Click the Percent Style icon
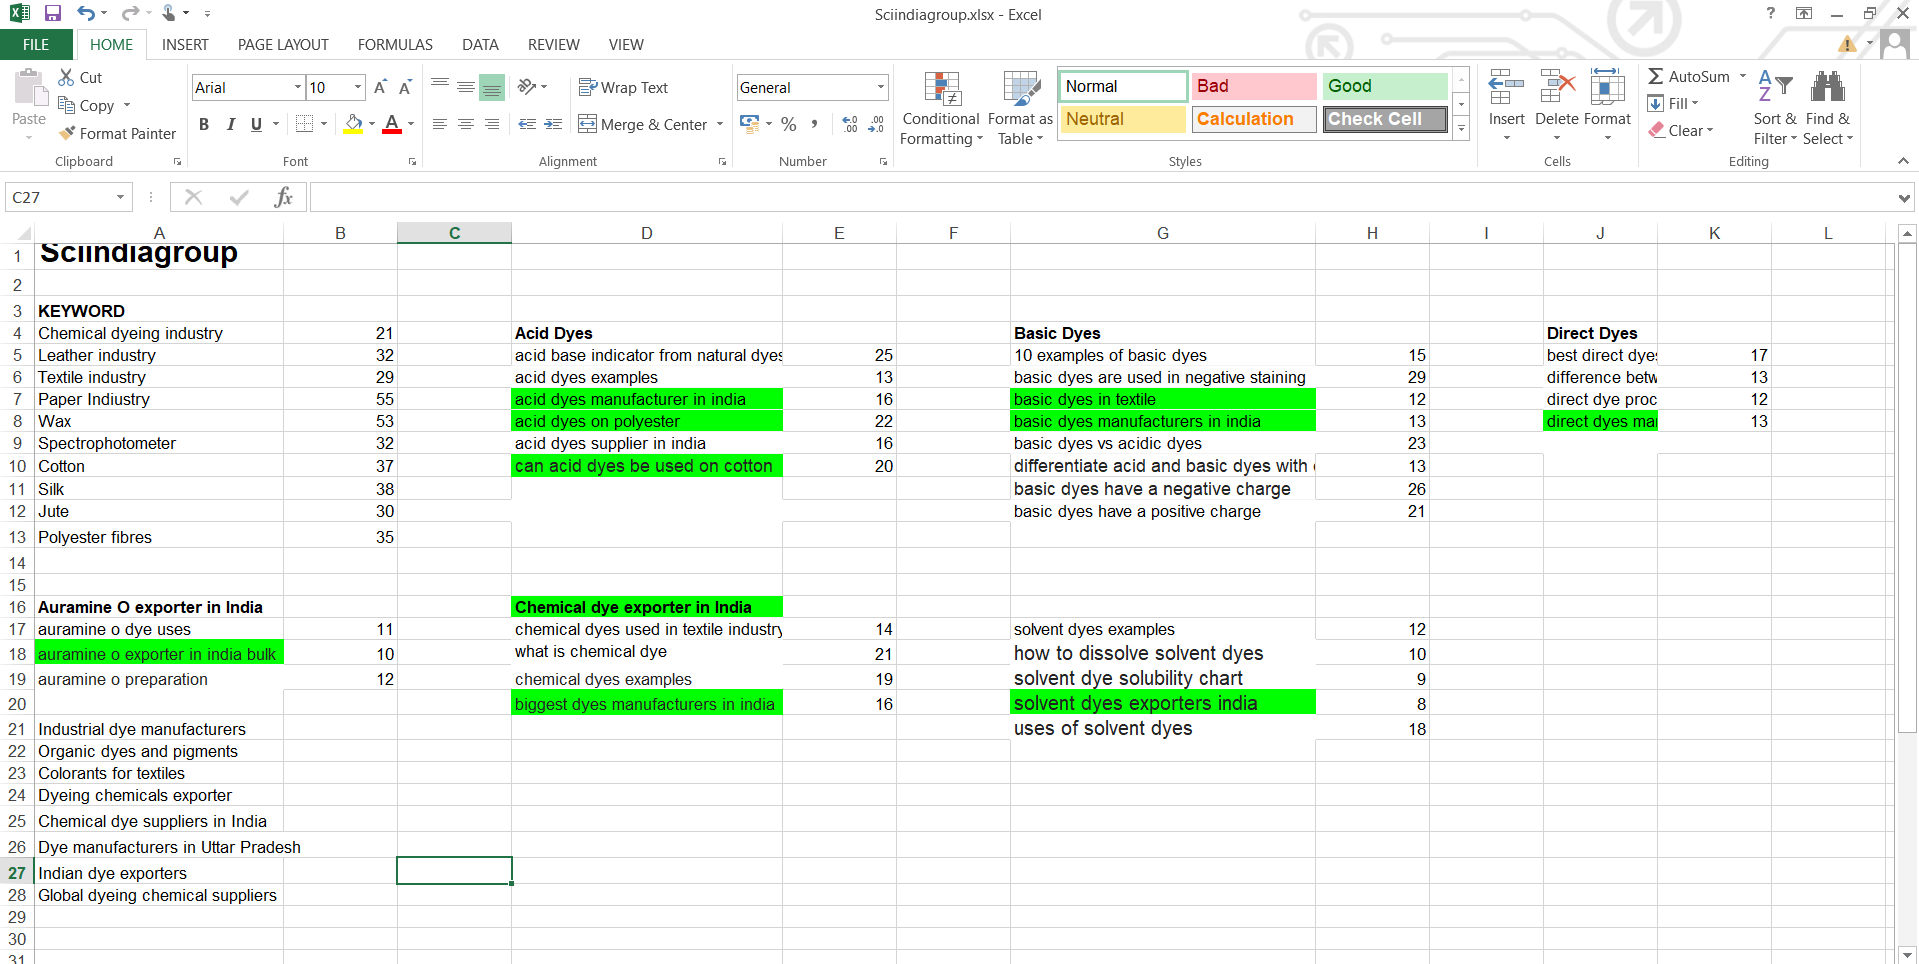Image resolution: width=1919 pixels, height=964 pixels. 789,124
